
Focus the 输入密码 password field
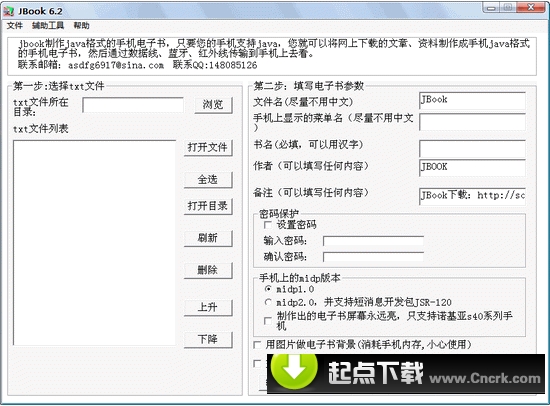point(373,241)
